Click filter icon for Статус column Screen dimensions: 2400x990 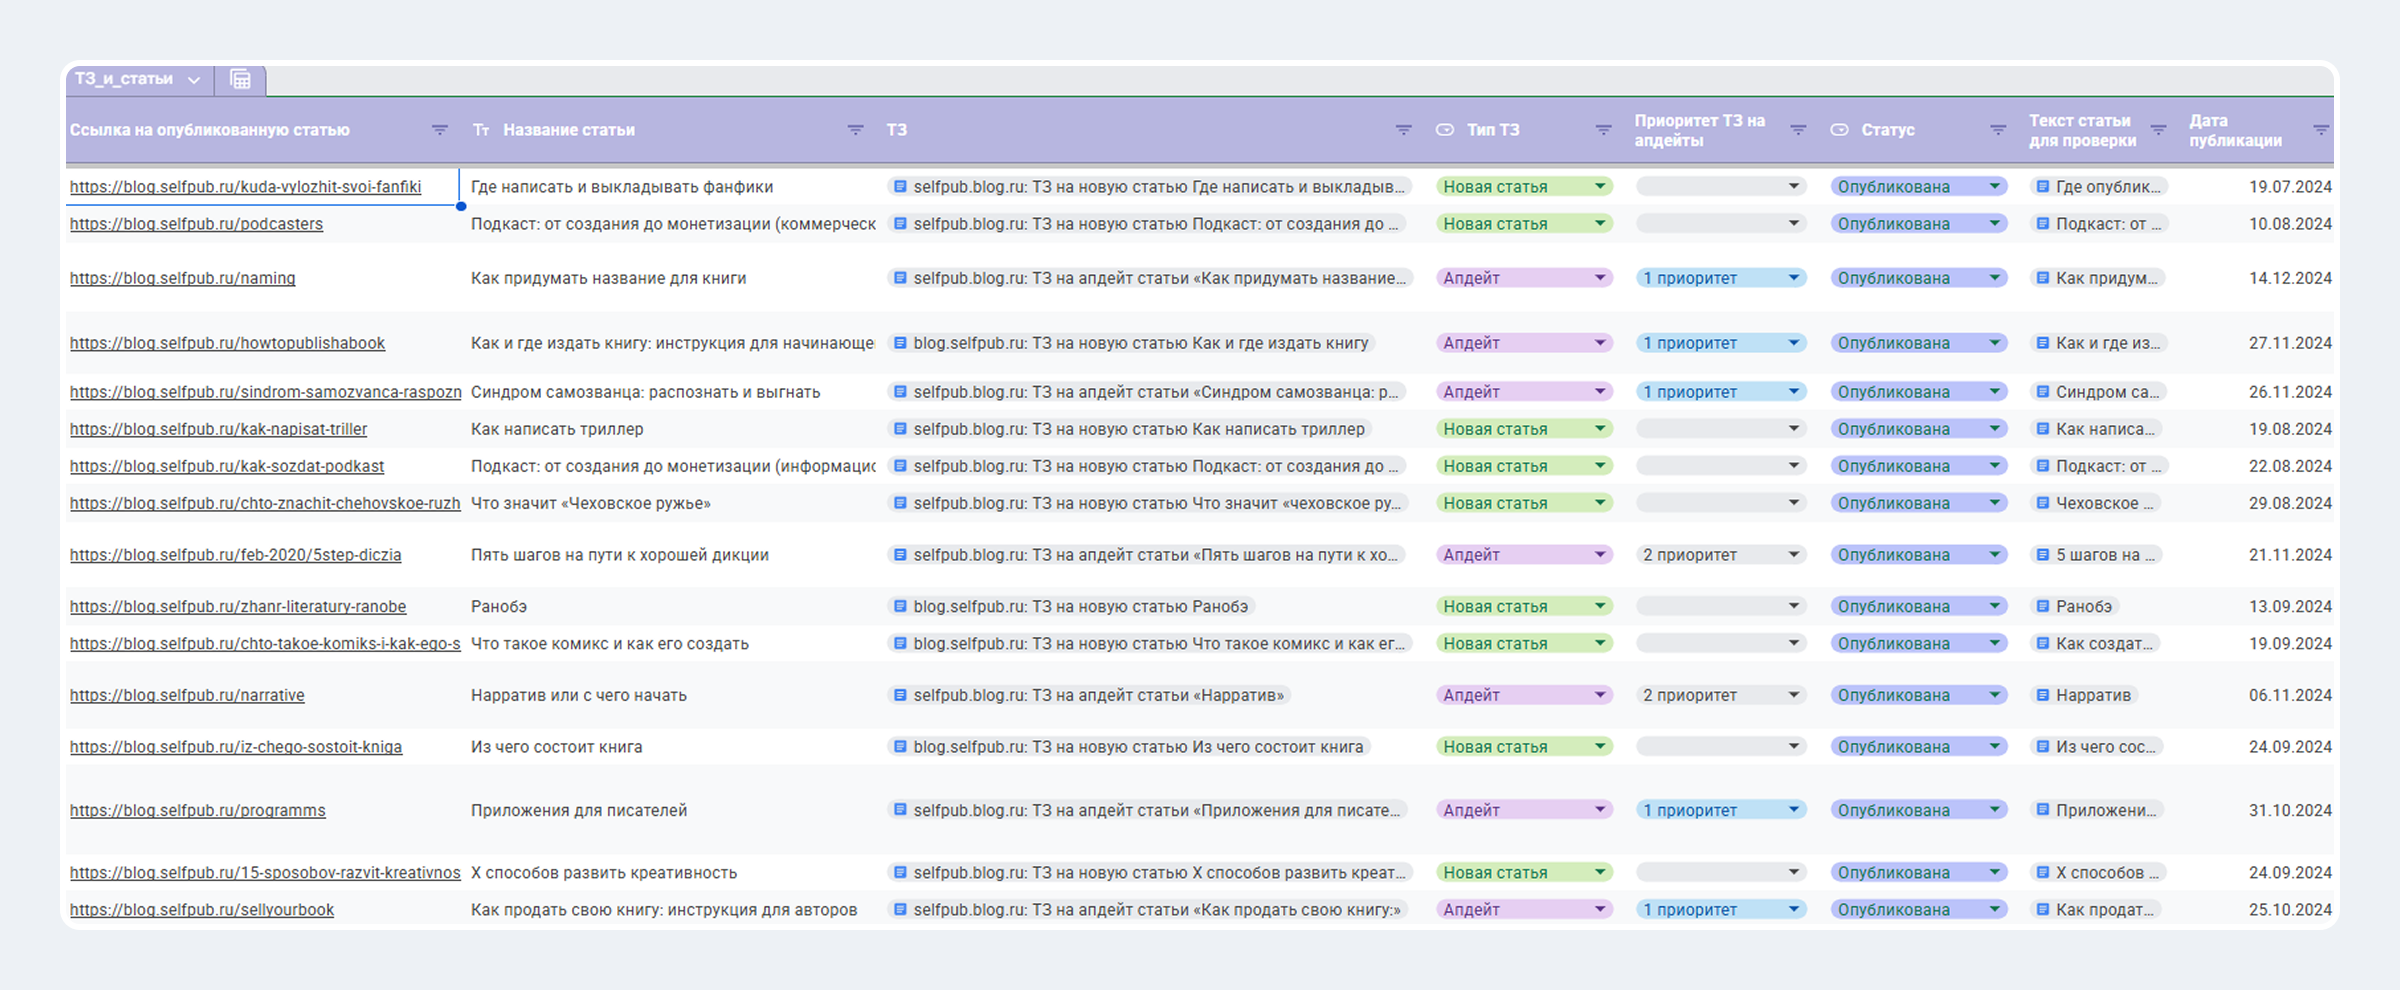click(x=1997, y=130)
